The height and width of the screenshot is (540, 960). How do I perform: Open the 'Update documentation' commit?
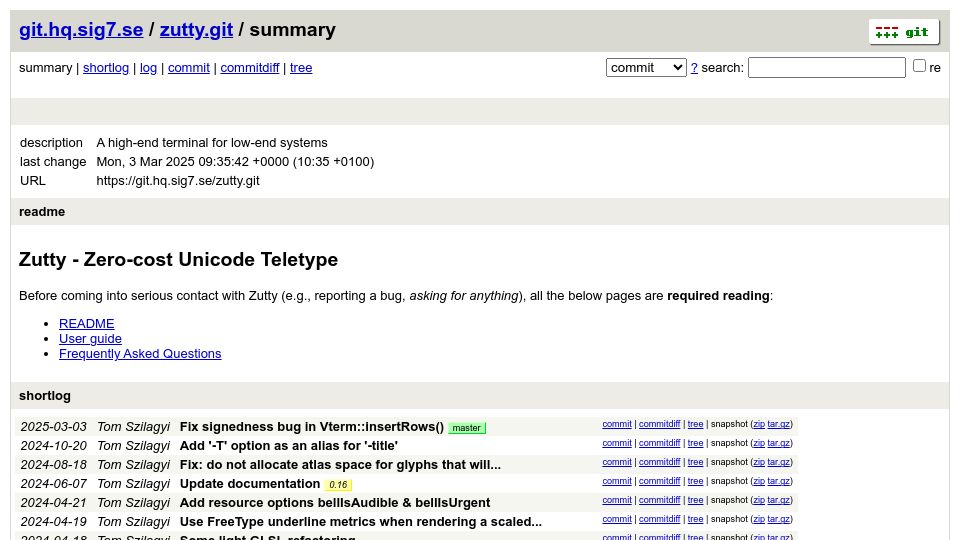250,484
